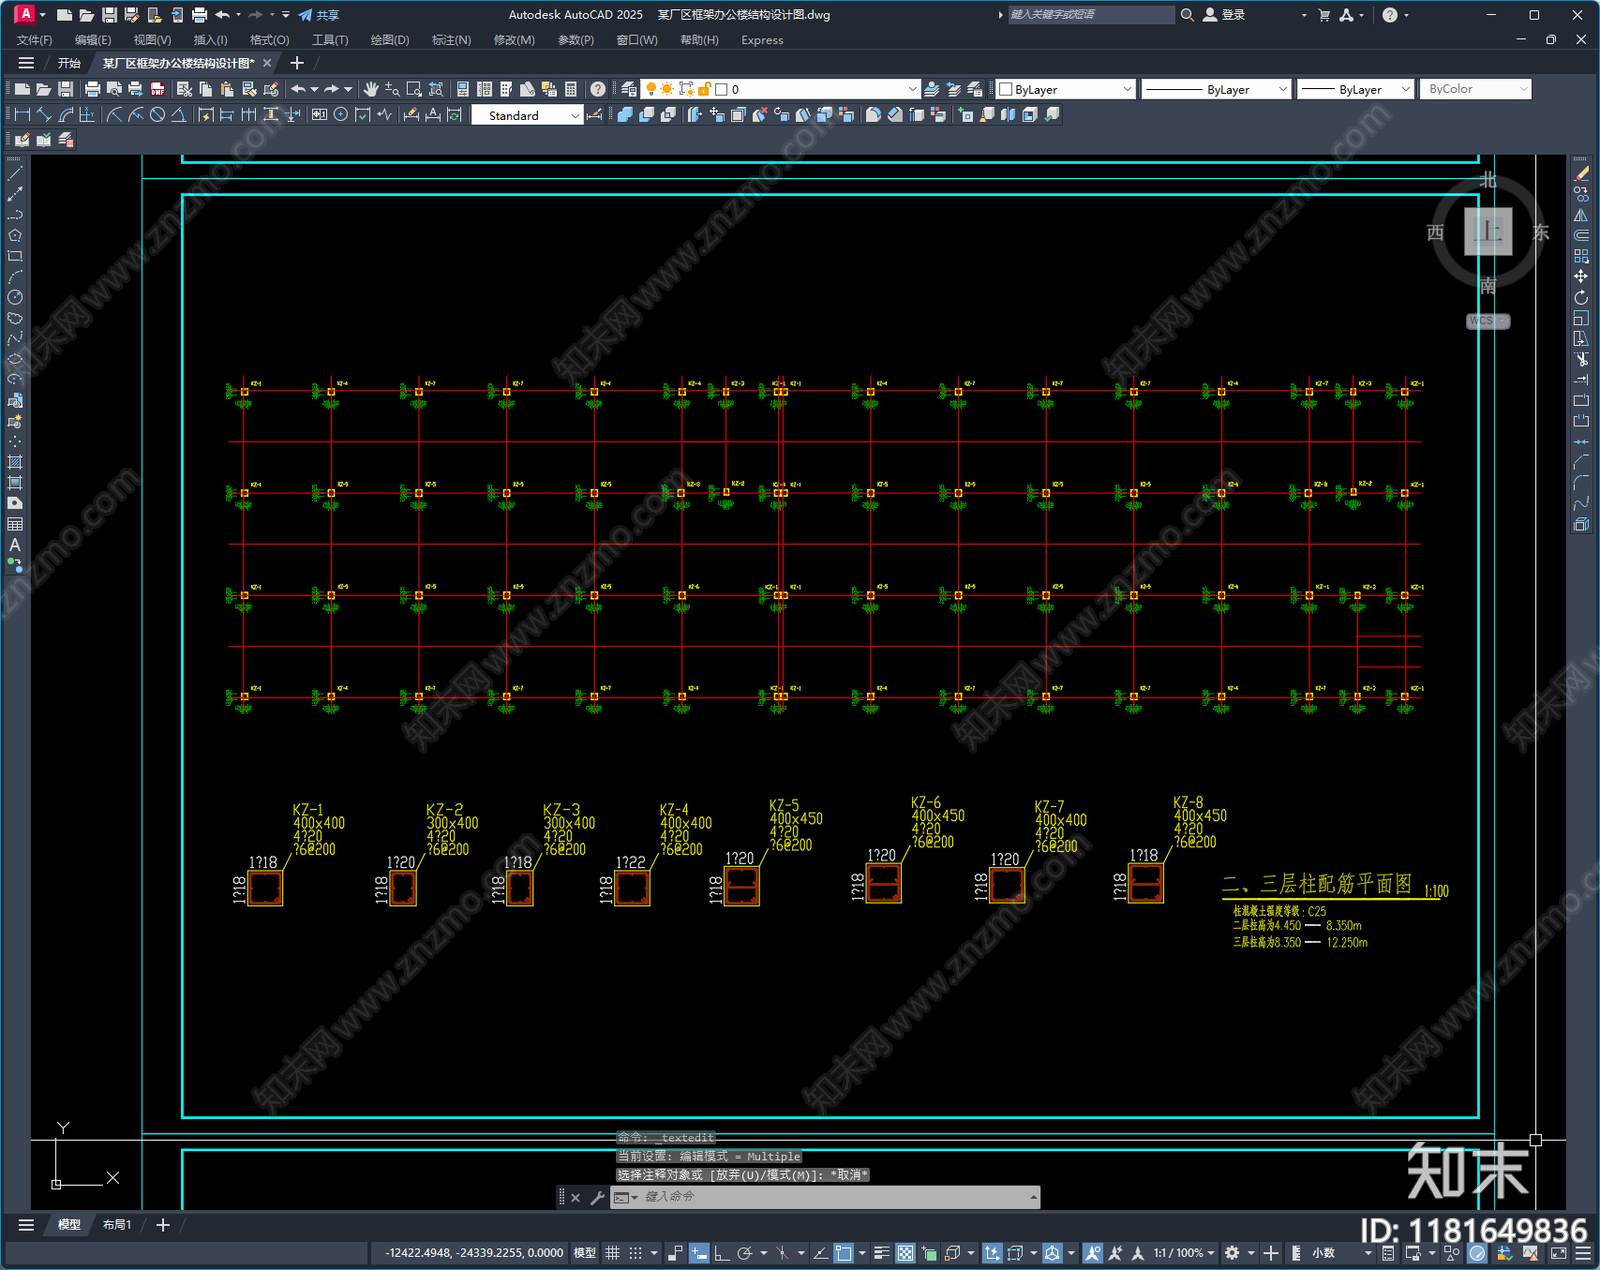
Task: Open the 绘图(D) menu
Action: click(390, 40)
